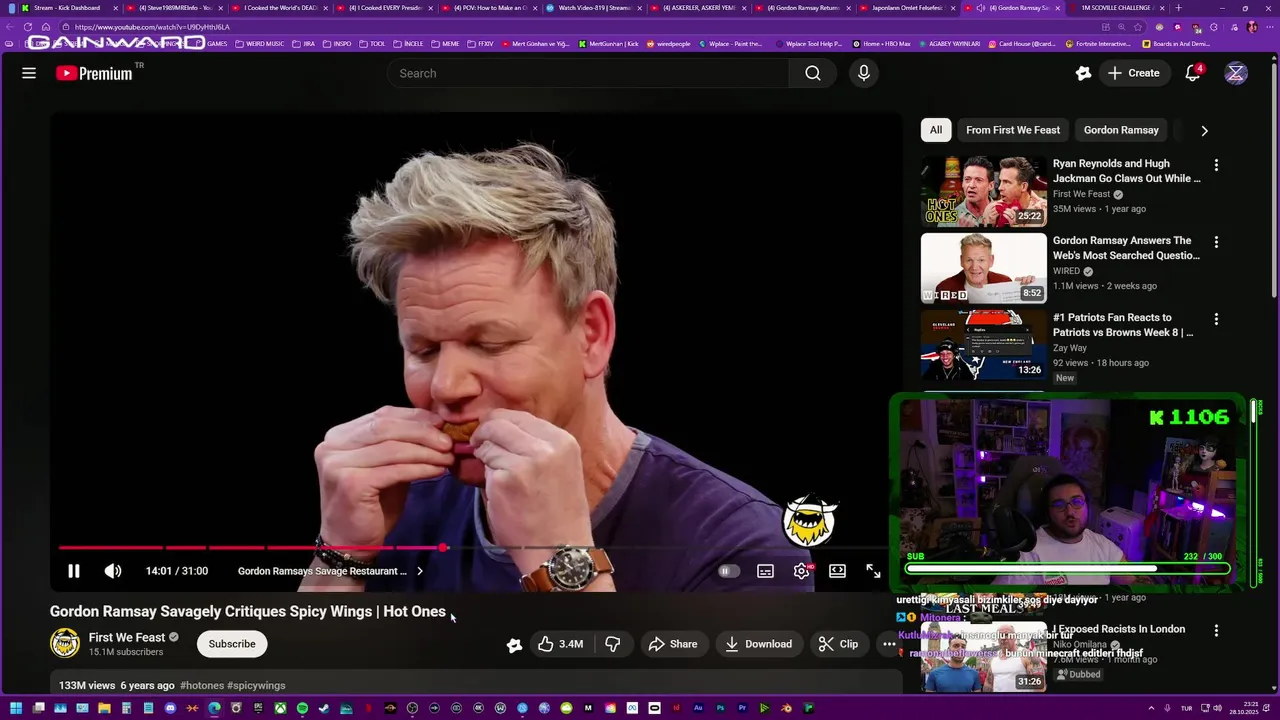The height and width of the screenshot is (720, 1280).
Task: Start voice search with microphone icon
Action: (864, 73)
